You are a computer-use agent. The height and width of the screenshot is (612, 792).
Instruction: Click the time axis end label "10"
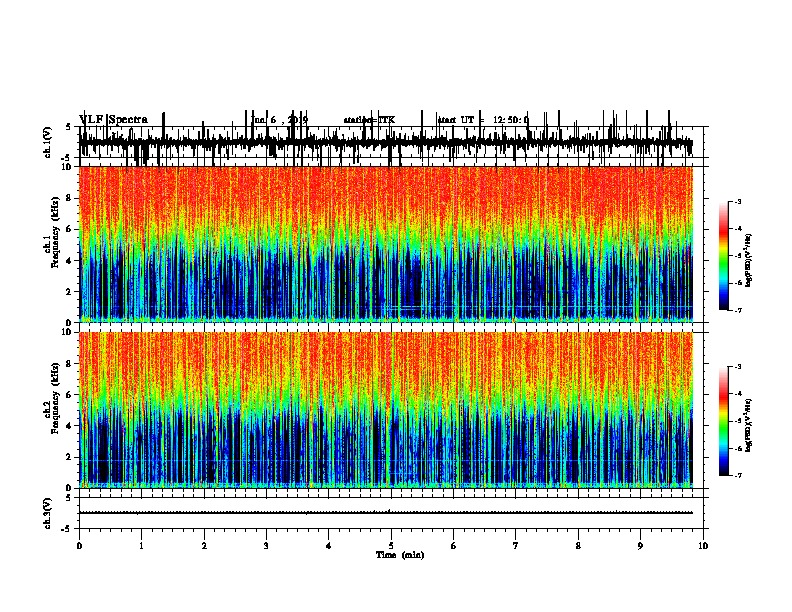point(703,546)
